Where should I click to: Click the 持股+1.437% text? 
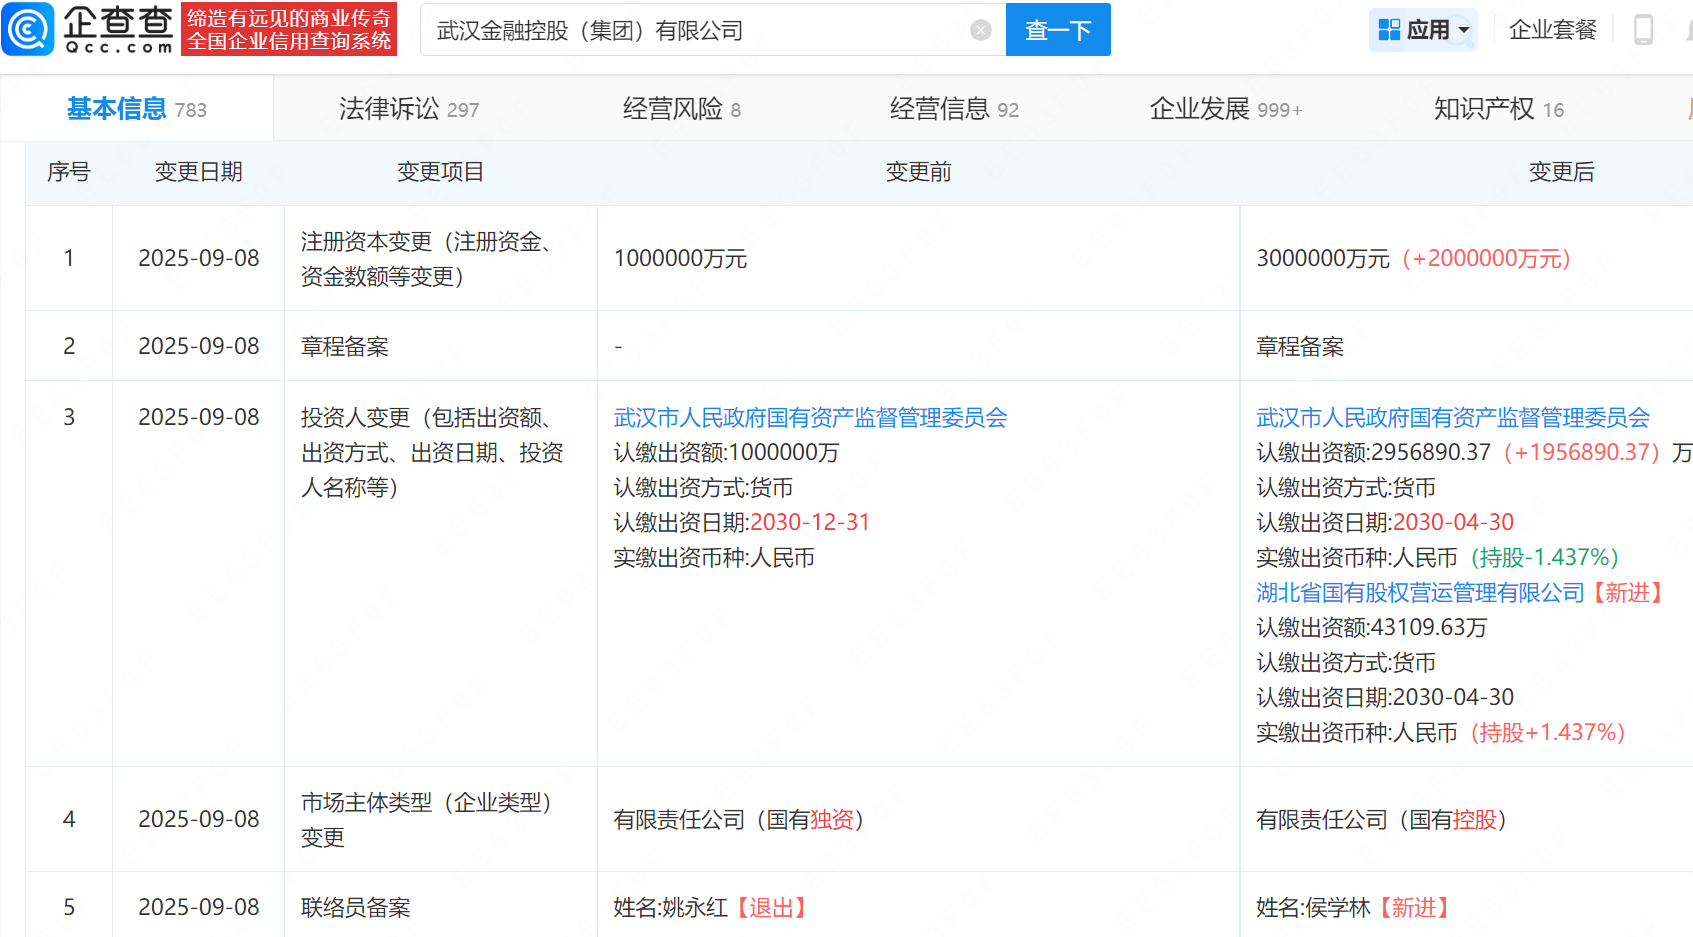[1548, 733]
